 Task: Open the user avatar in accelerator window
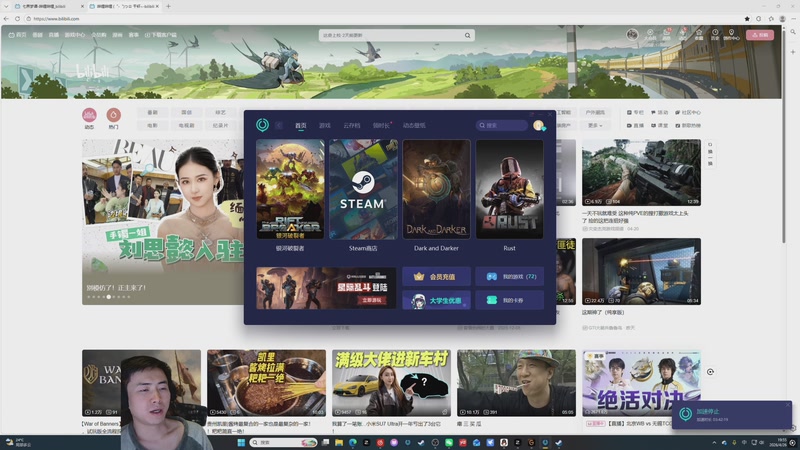tap(538, 125)
